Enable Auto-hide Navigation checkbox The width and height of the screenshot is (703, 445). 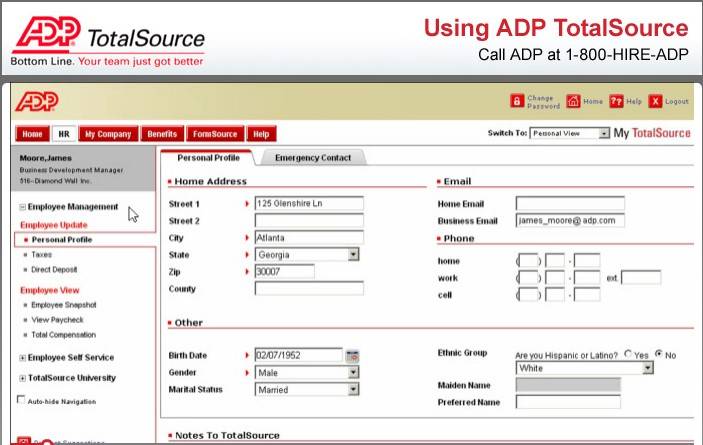click(22, 401)
